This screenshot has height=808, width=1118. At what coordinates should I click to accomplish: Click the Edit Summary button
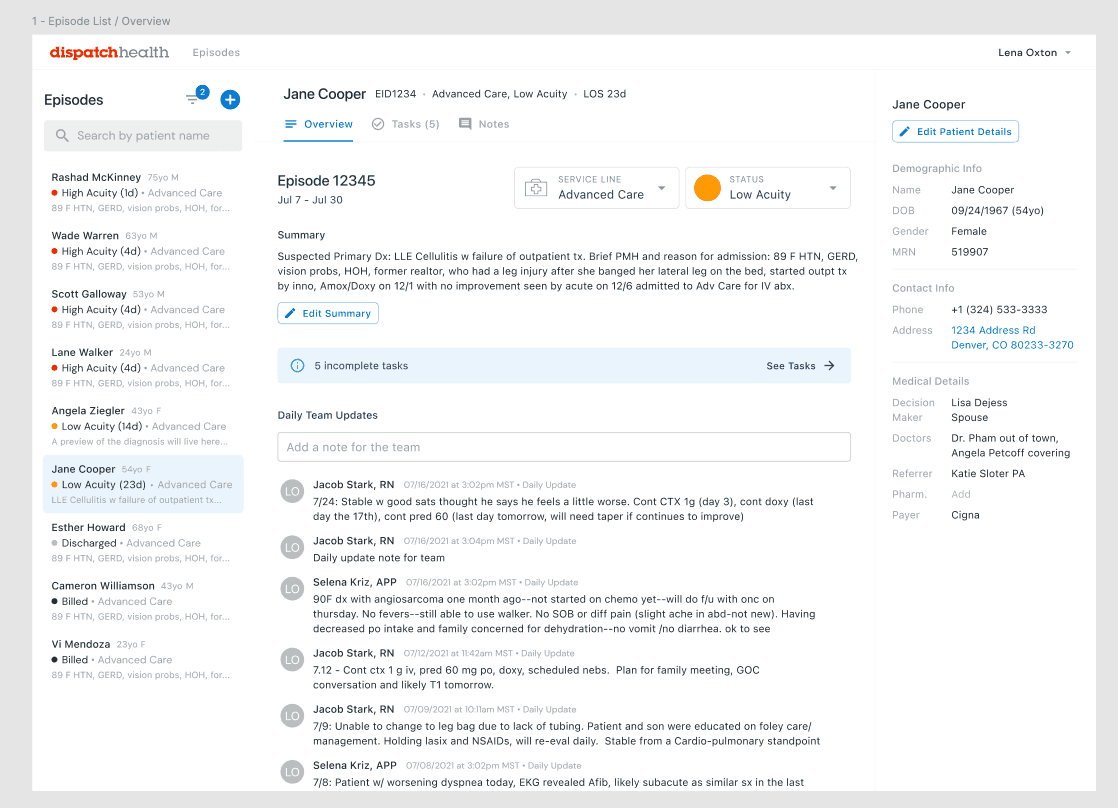(x=328, y=313)
